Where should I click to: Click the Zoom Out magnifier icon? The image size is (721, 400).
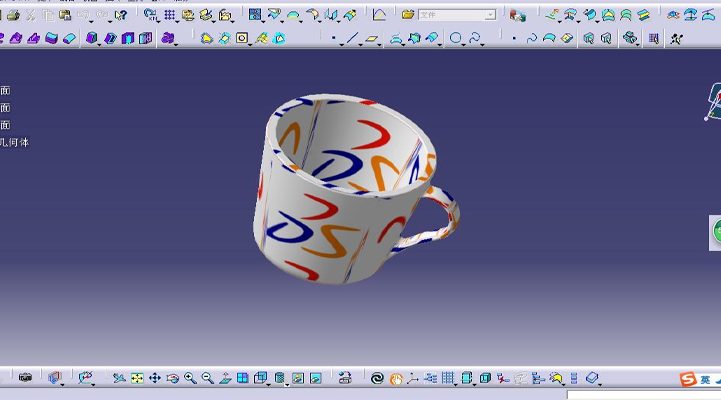tap(207, 378)
